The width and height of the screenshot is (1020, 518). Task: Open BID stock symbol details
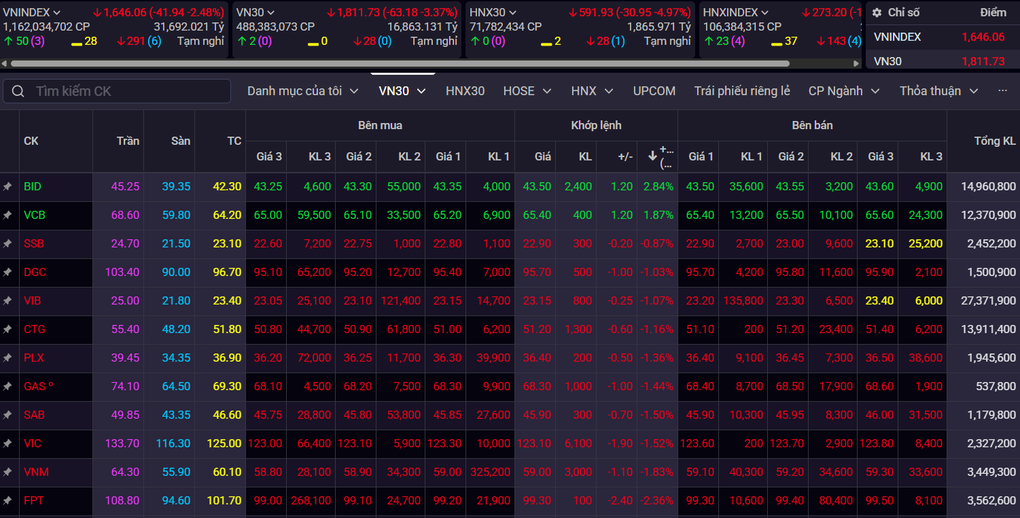pos(33,187)
